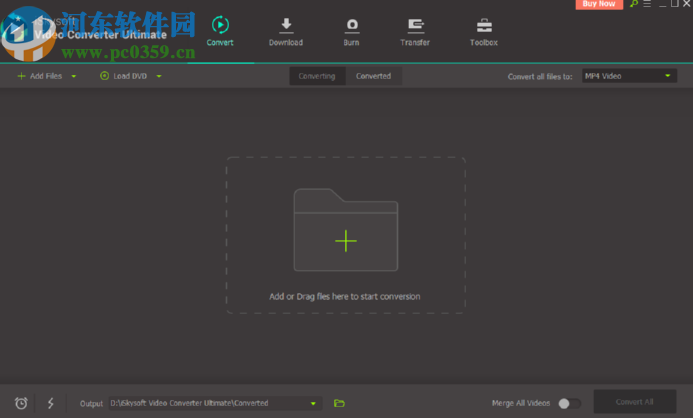Click the lightning bolt high-speed conversion icon
This screenshot has width=693, height=418.
tap(50, 403)
